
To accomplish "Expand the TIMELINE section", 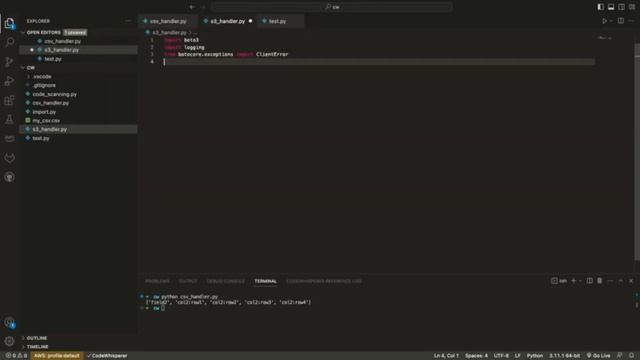I will click(38, 347).
